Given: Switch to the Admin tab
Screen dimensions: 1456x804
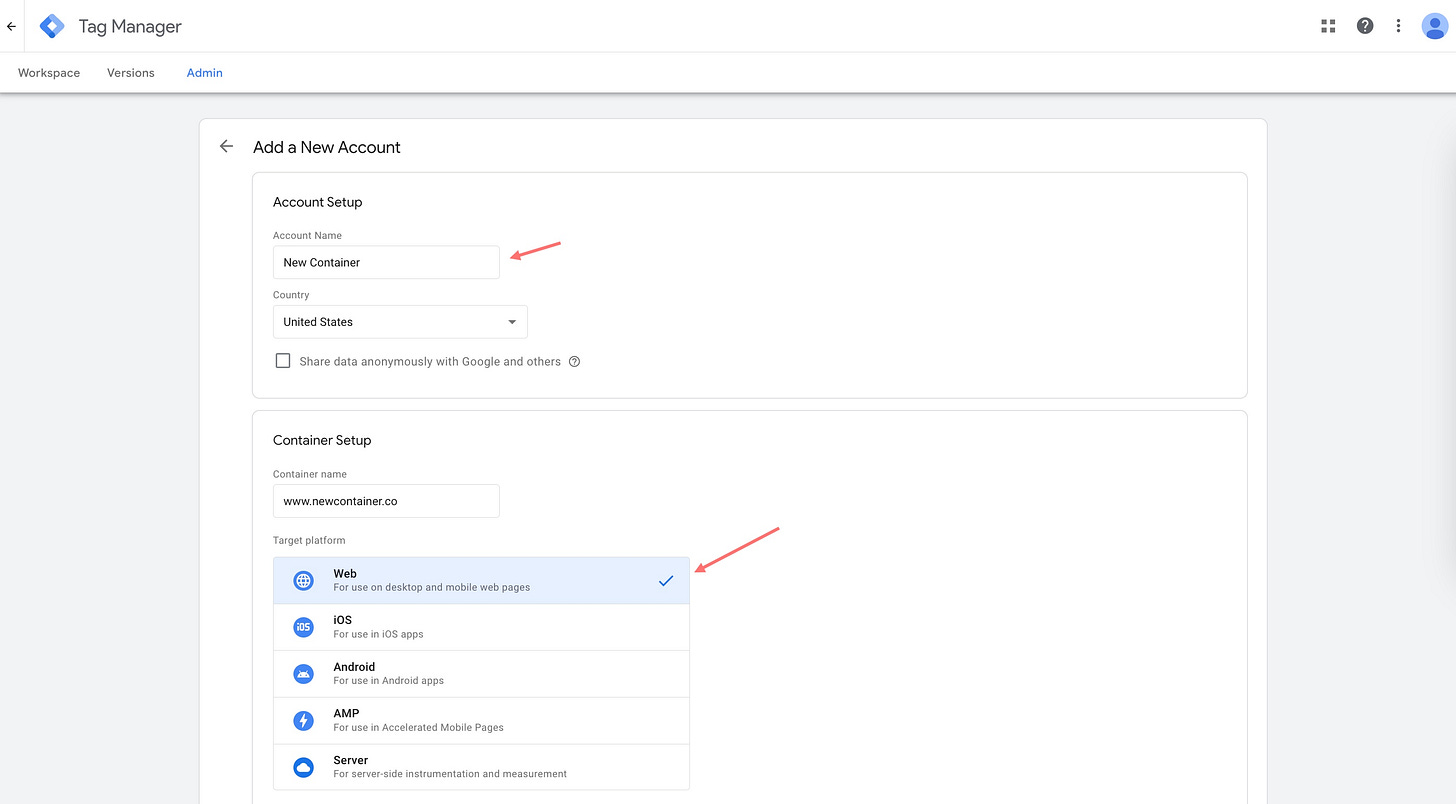Looking at the screenshot, I should pyautogui.click(x=205, y=73).
